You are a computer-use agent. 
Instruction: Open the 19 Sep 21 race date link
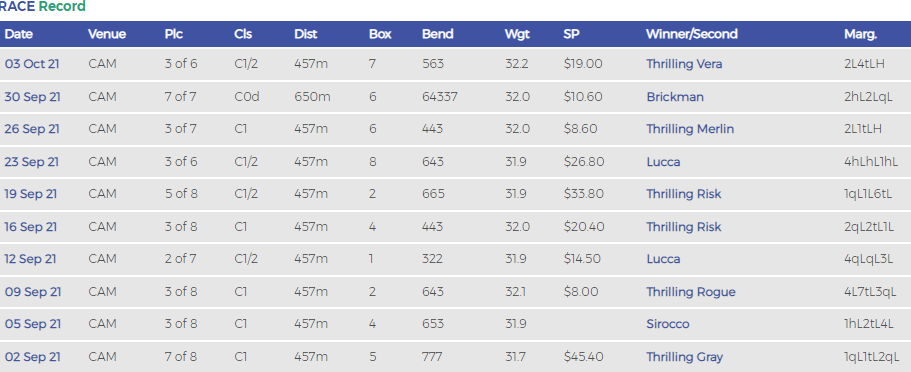[30, 194]
